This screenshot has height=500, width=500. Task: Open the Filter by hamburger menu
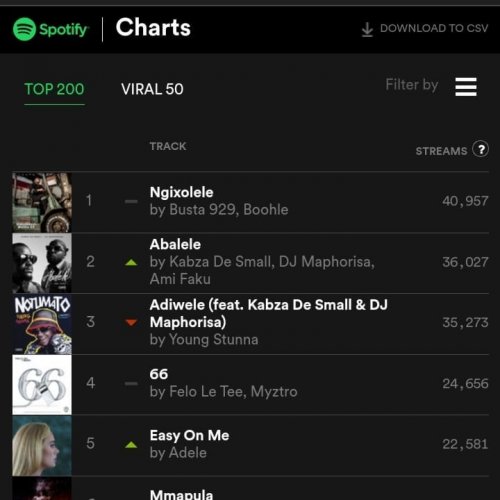click(466, 87)
